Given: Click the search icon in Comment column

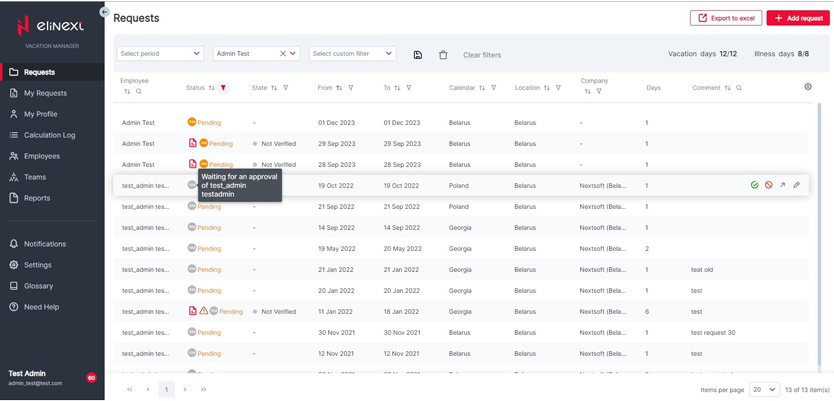Looking at the screenshot, I should 739,88.
